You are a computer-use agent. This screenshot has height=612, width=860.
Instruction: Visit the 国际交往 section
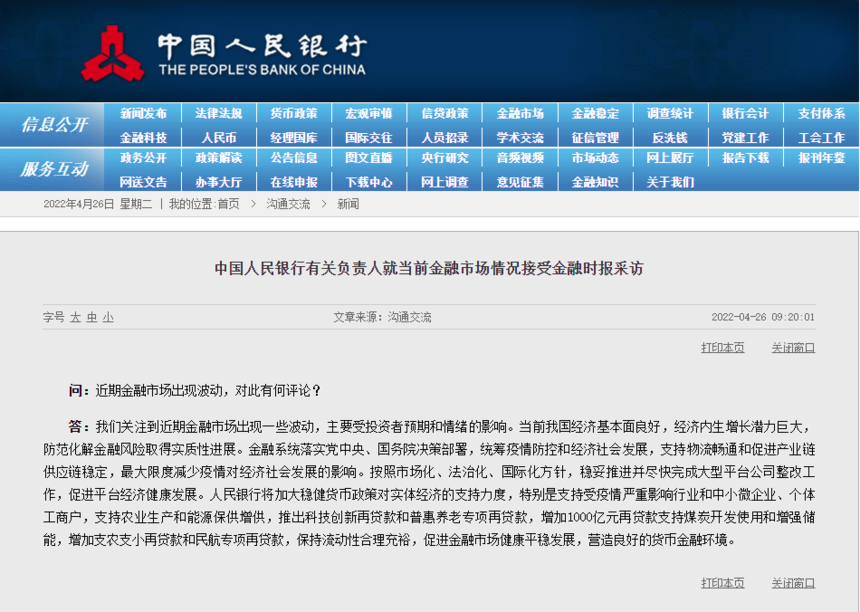pos(369,138)
